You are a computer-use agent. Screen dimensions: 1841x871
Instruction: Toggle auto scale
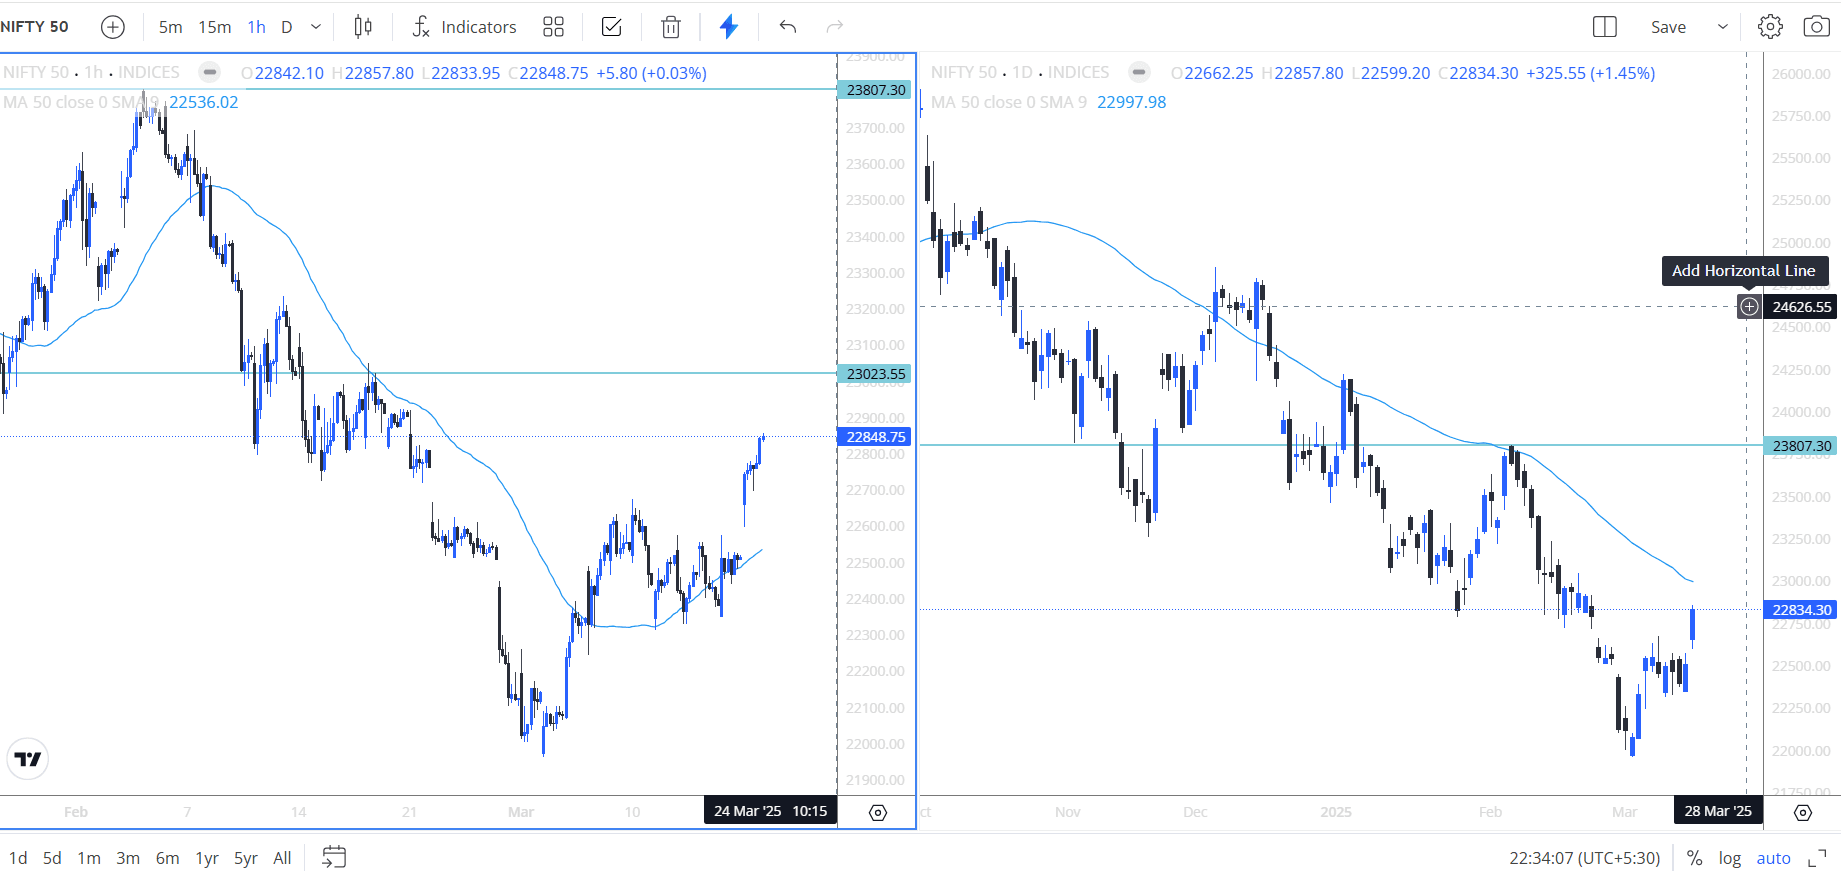(x=1774, y=858)
